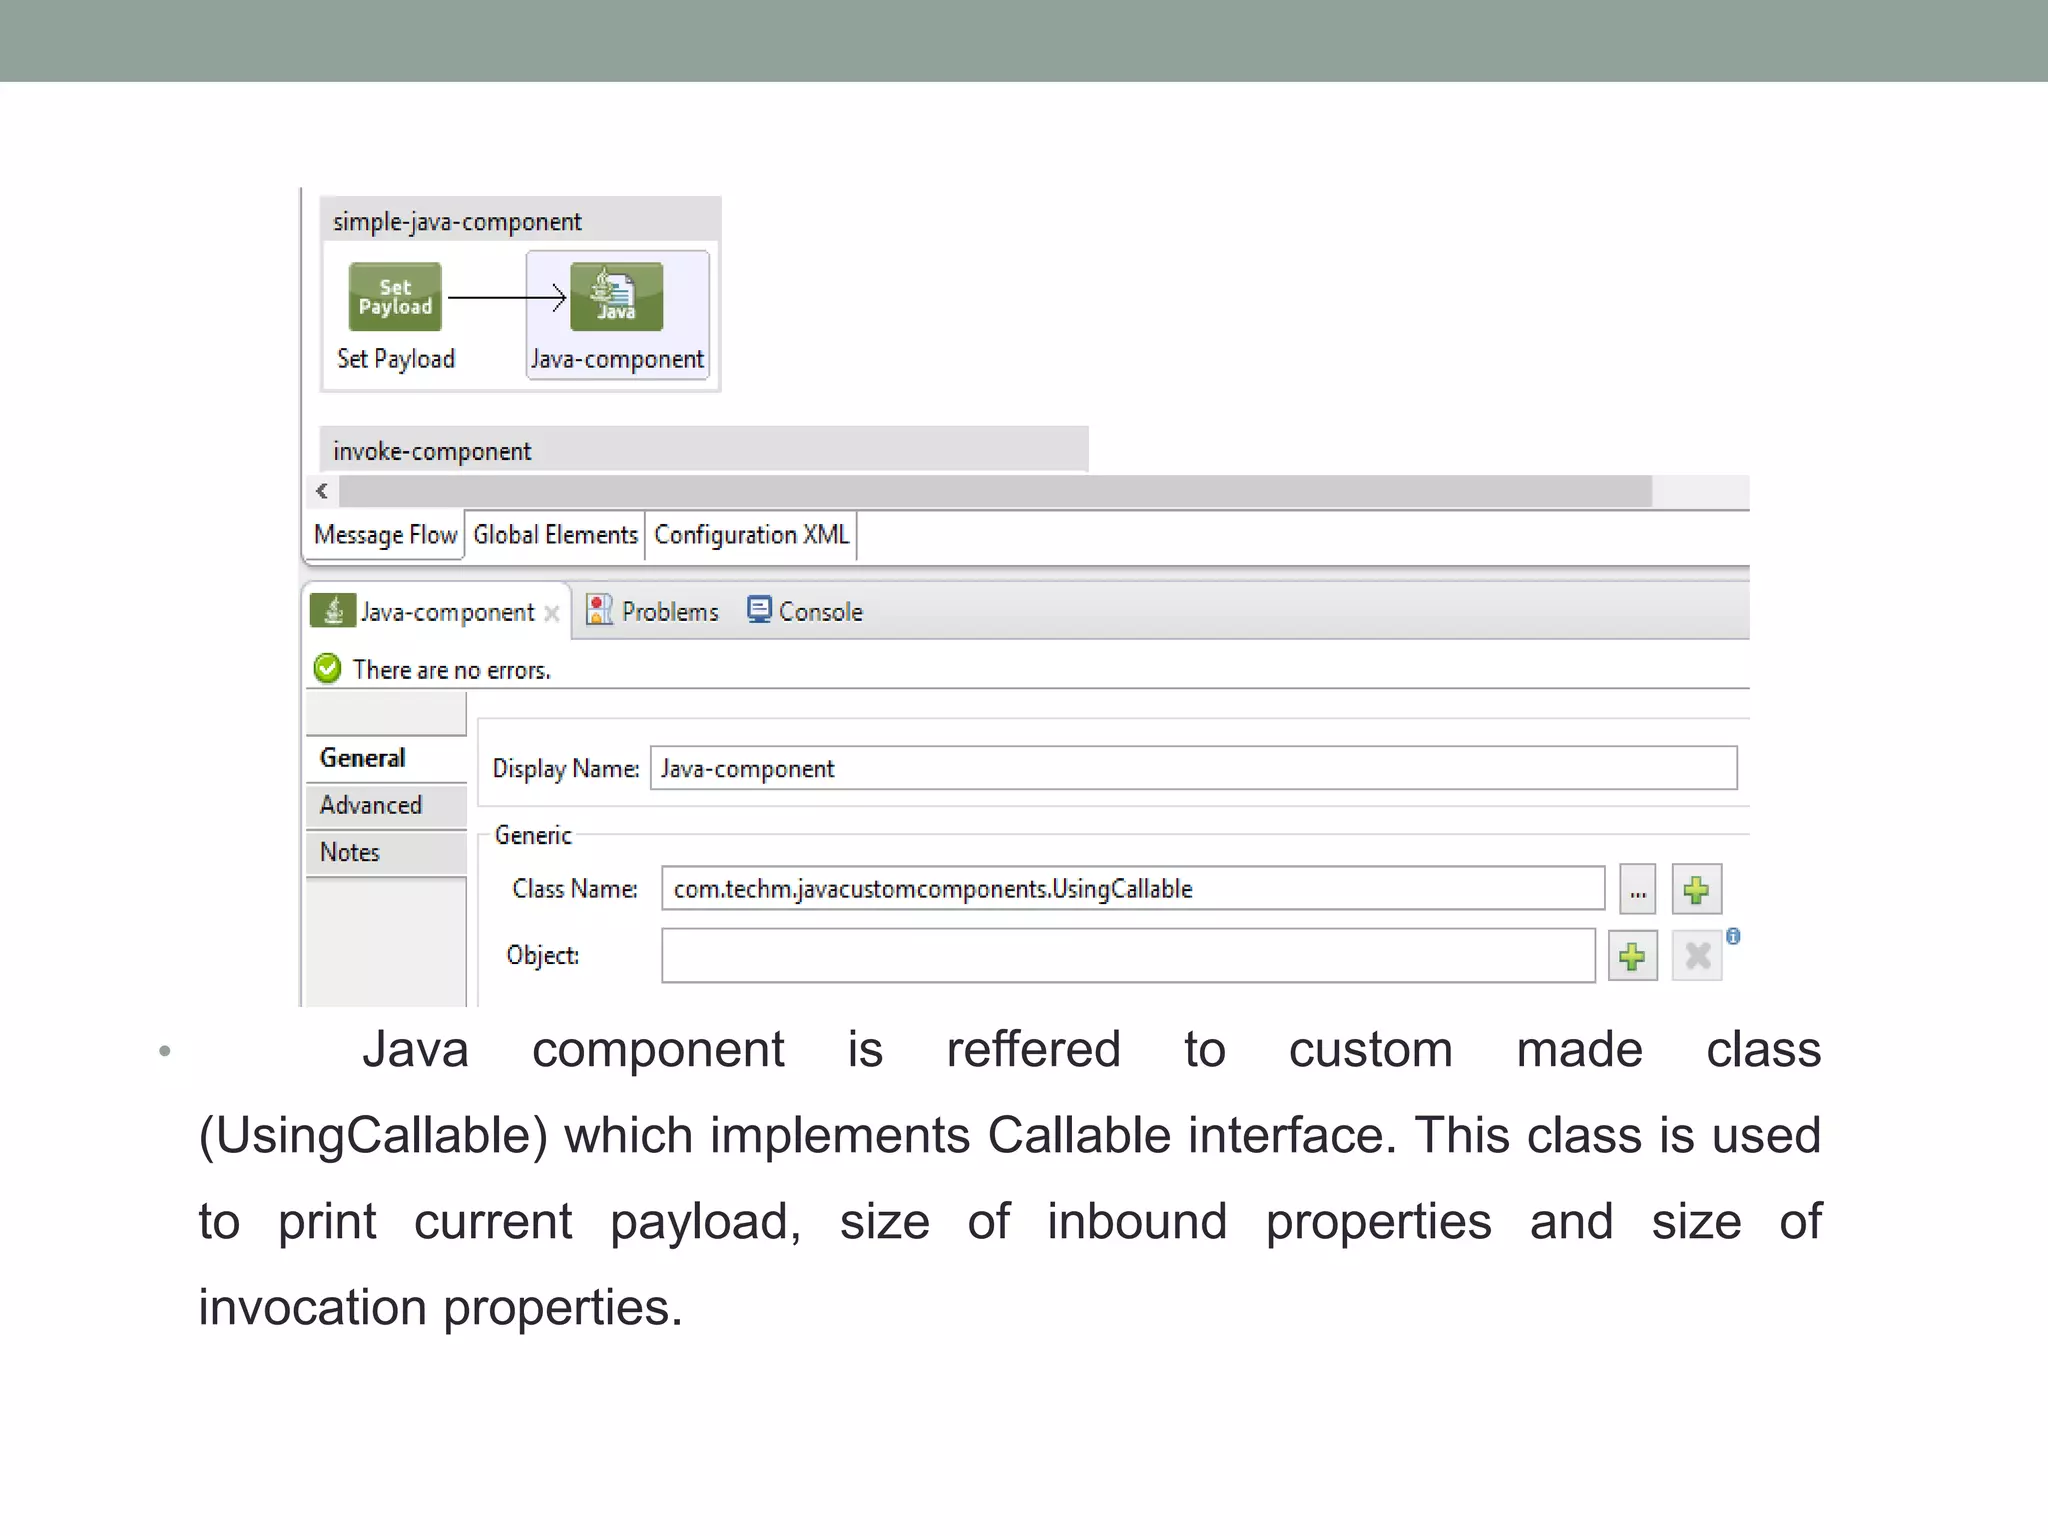Click the Generic group label

pos(533,835)
